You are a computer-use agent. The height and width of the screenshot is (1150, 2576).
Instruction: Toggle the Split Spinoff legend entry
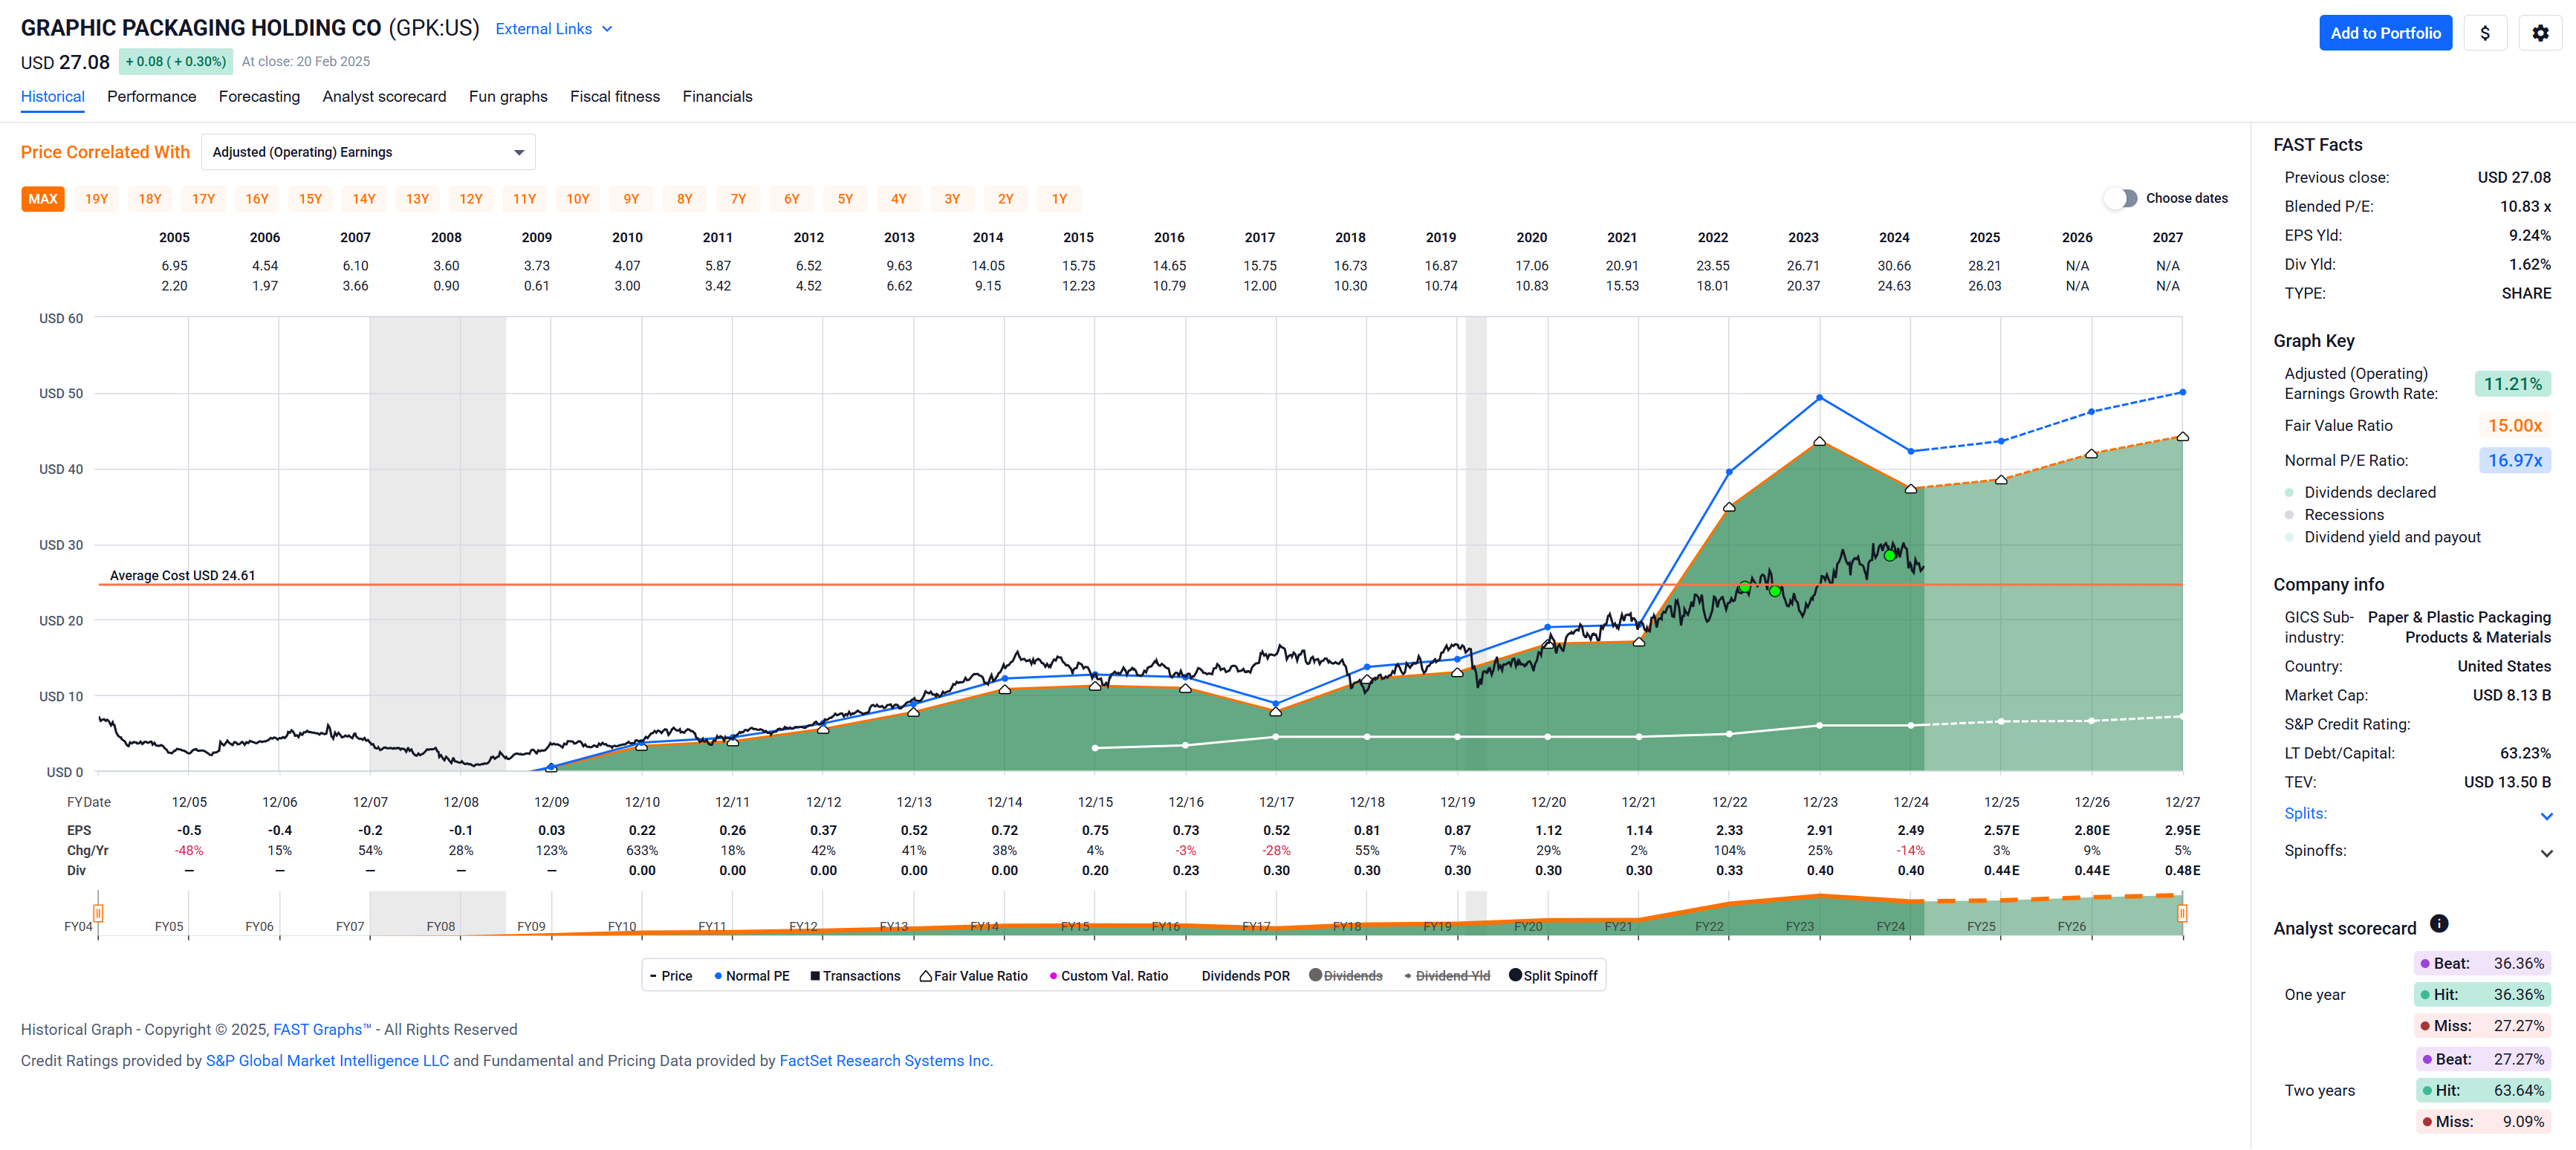point(1553,976)
